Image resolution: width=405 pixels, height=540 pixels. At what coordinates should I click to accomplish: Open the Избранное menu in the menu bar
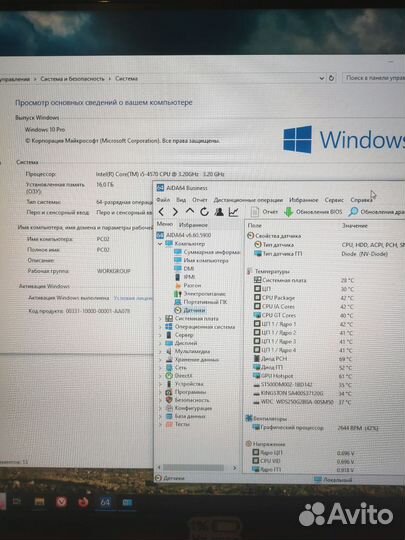point(304,200)
